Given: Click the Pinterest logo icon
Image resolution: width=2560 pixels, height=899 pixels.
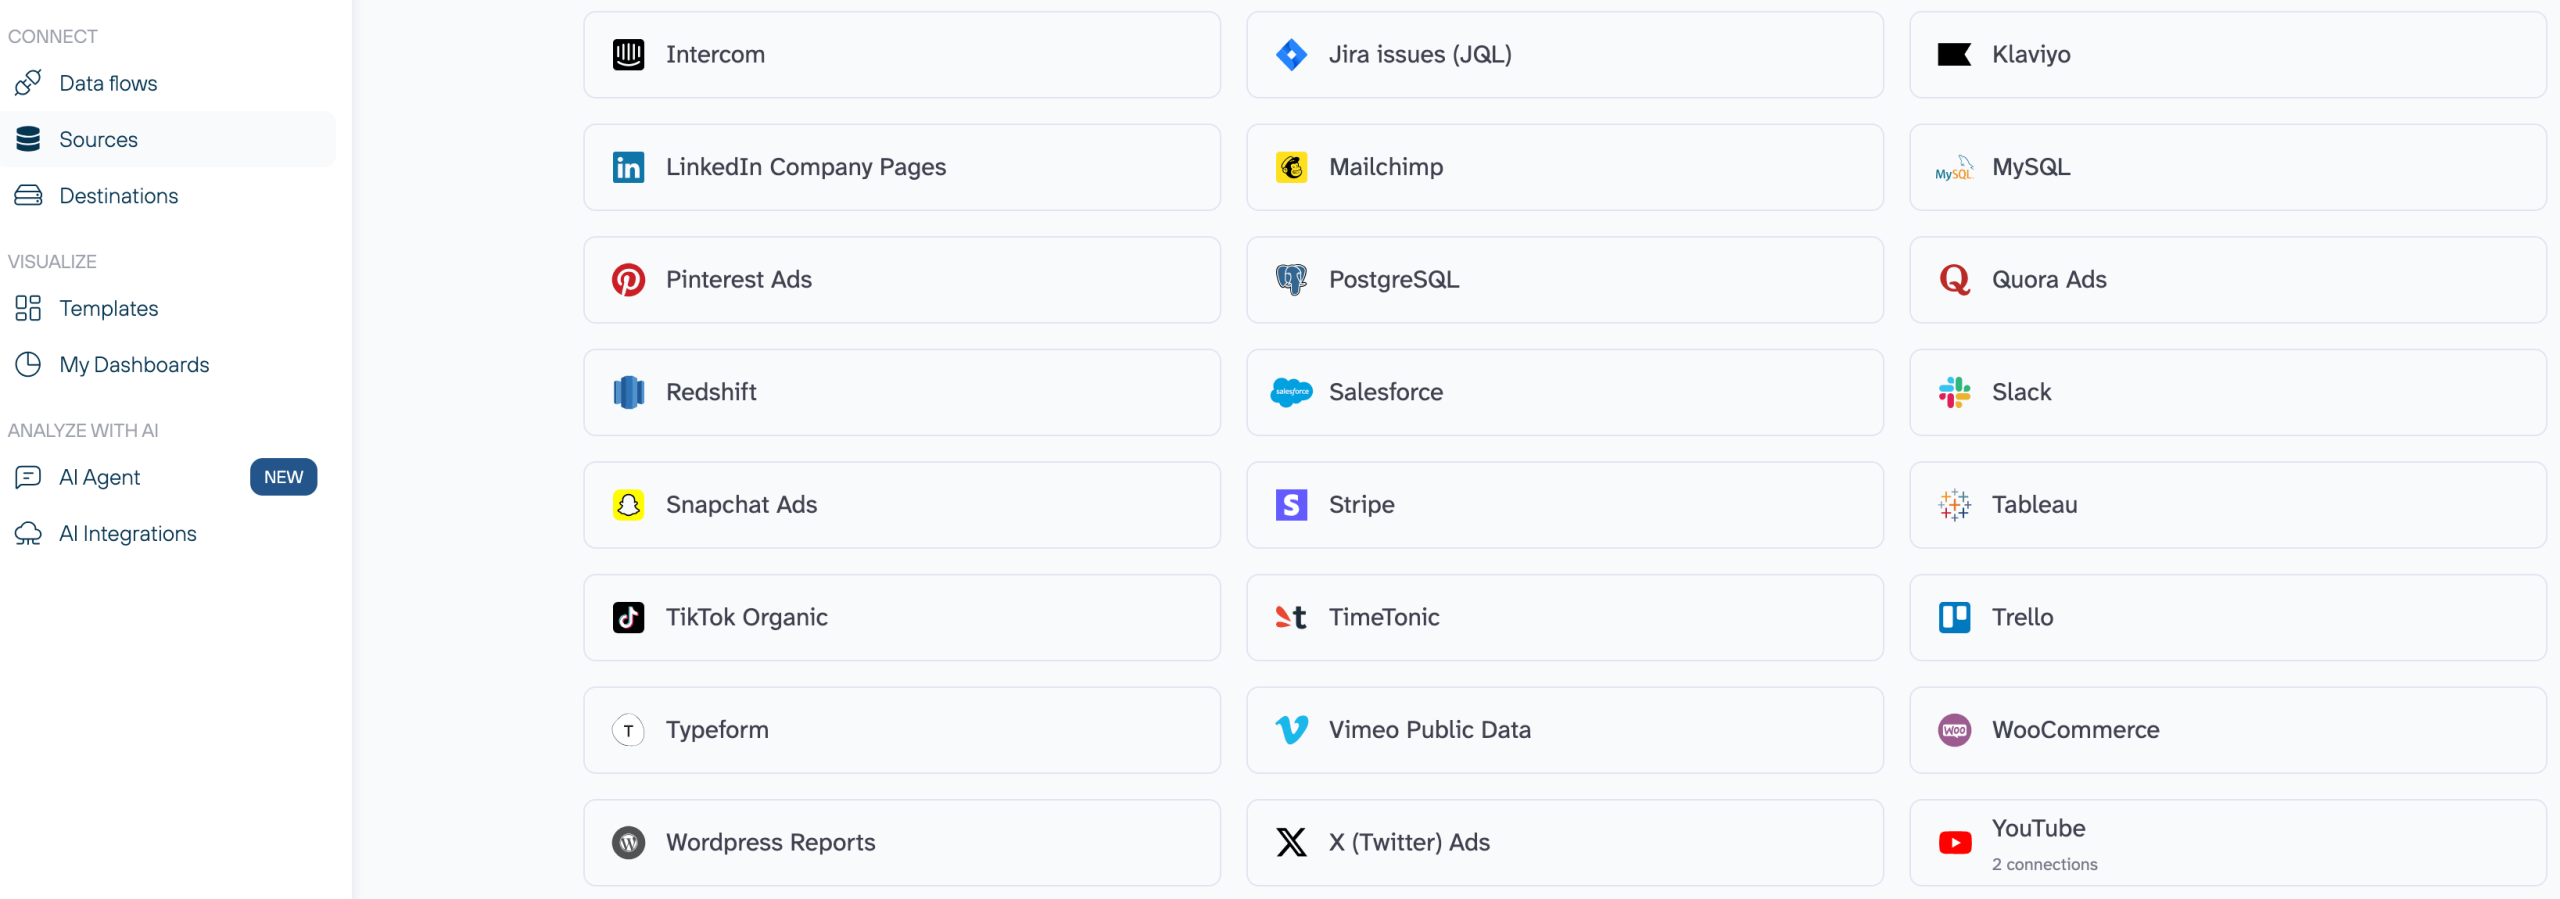Looking at the screenshot, I should point(628,280).
